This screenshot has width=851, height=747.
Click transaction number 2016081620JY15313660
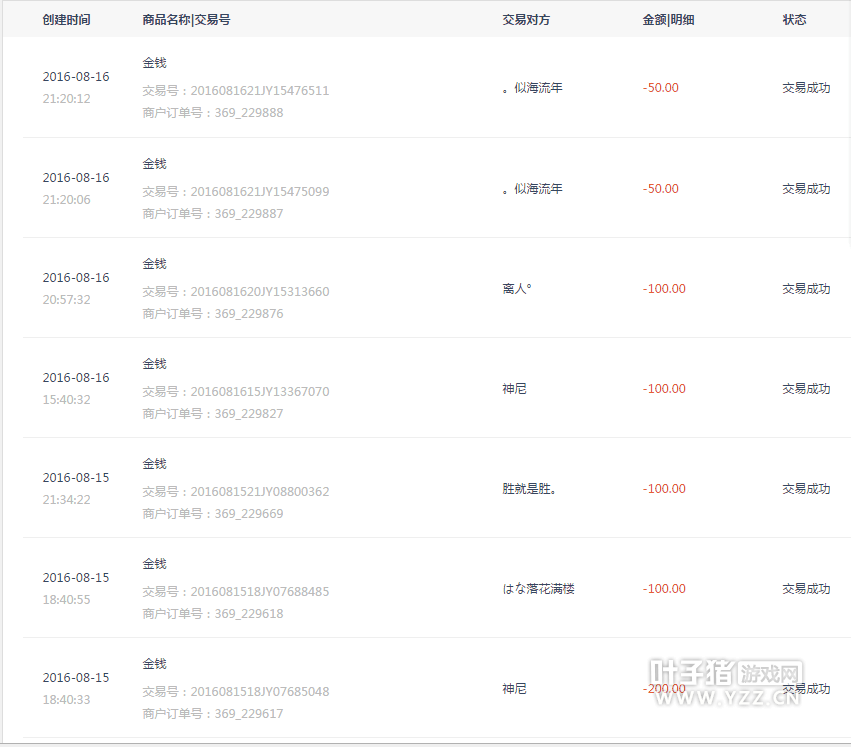(x=259, y=292)
